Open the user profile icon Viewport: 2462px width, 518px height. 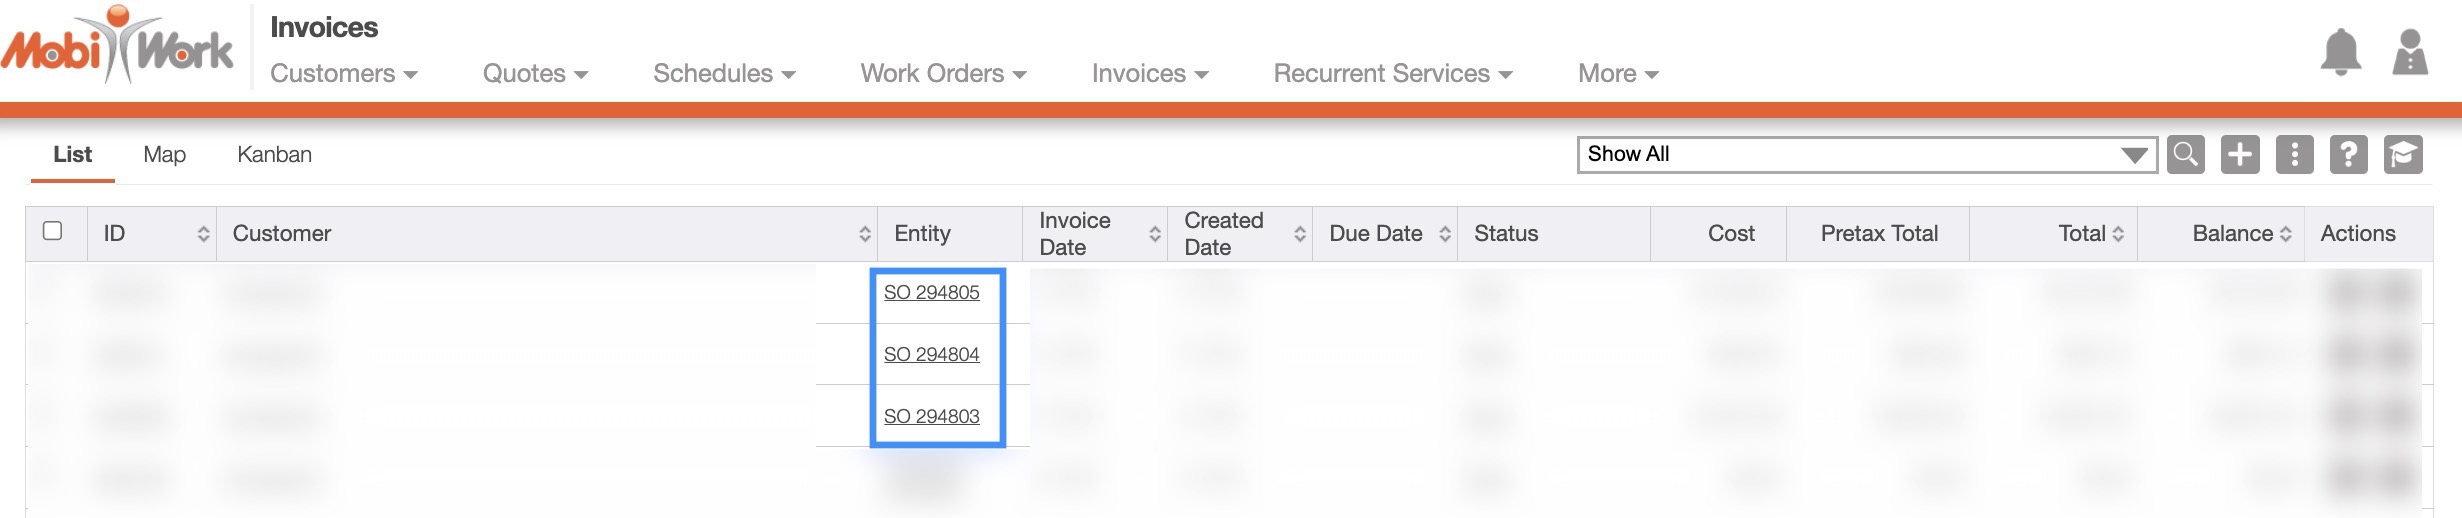(2410, 52)
